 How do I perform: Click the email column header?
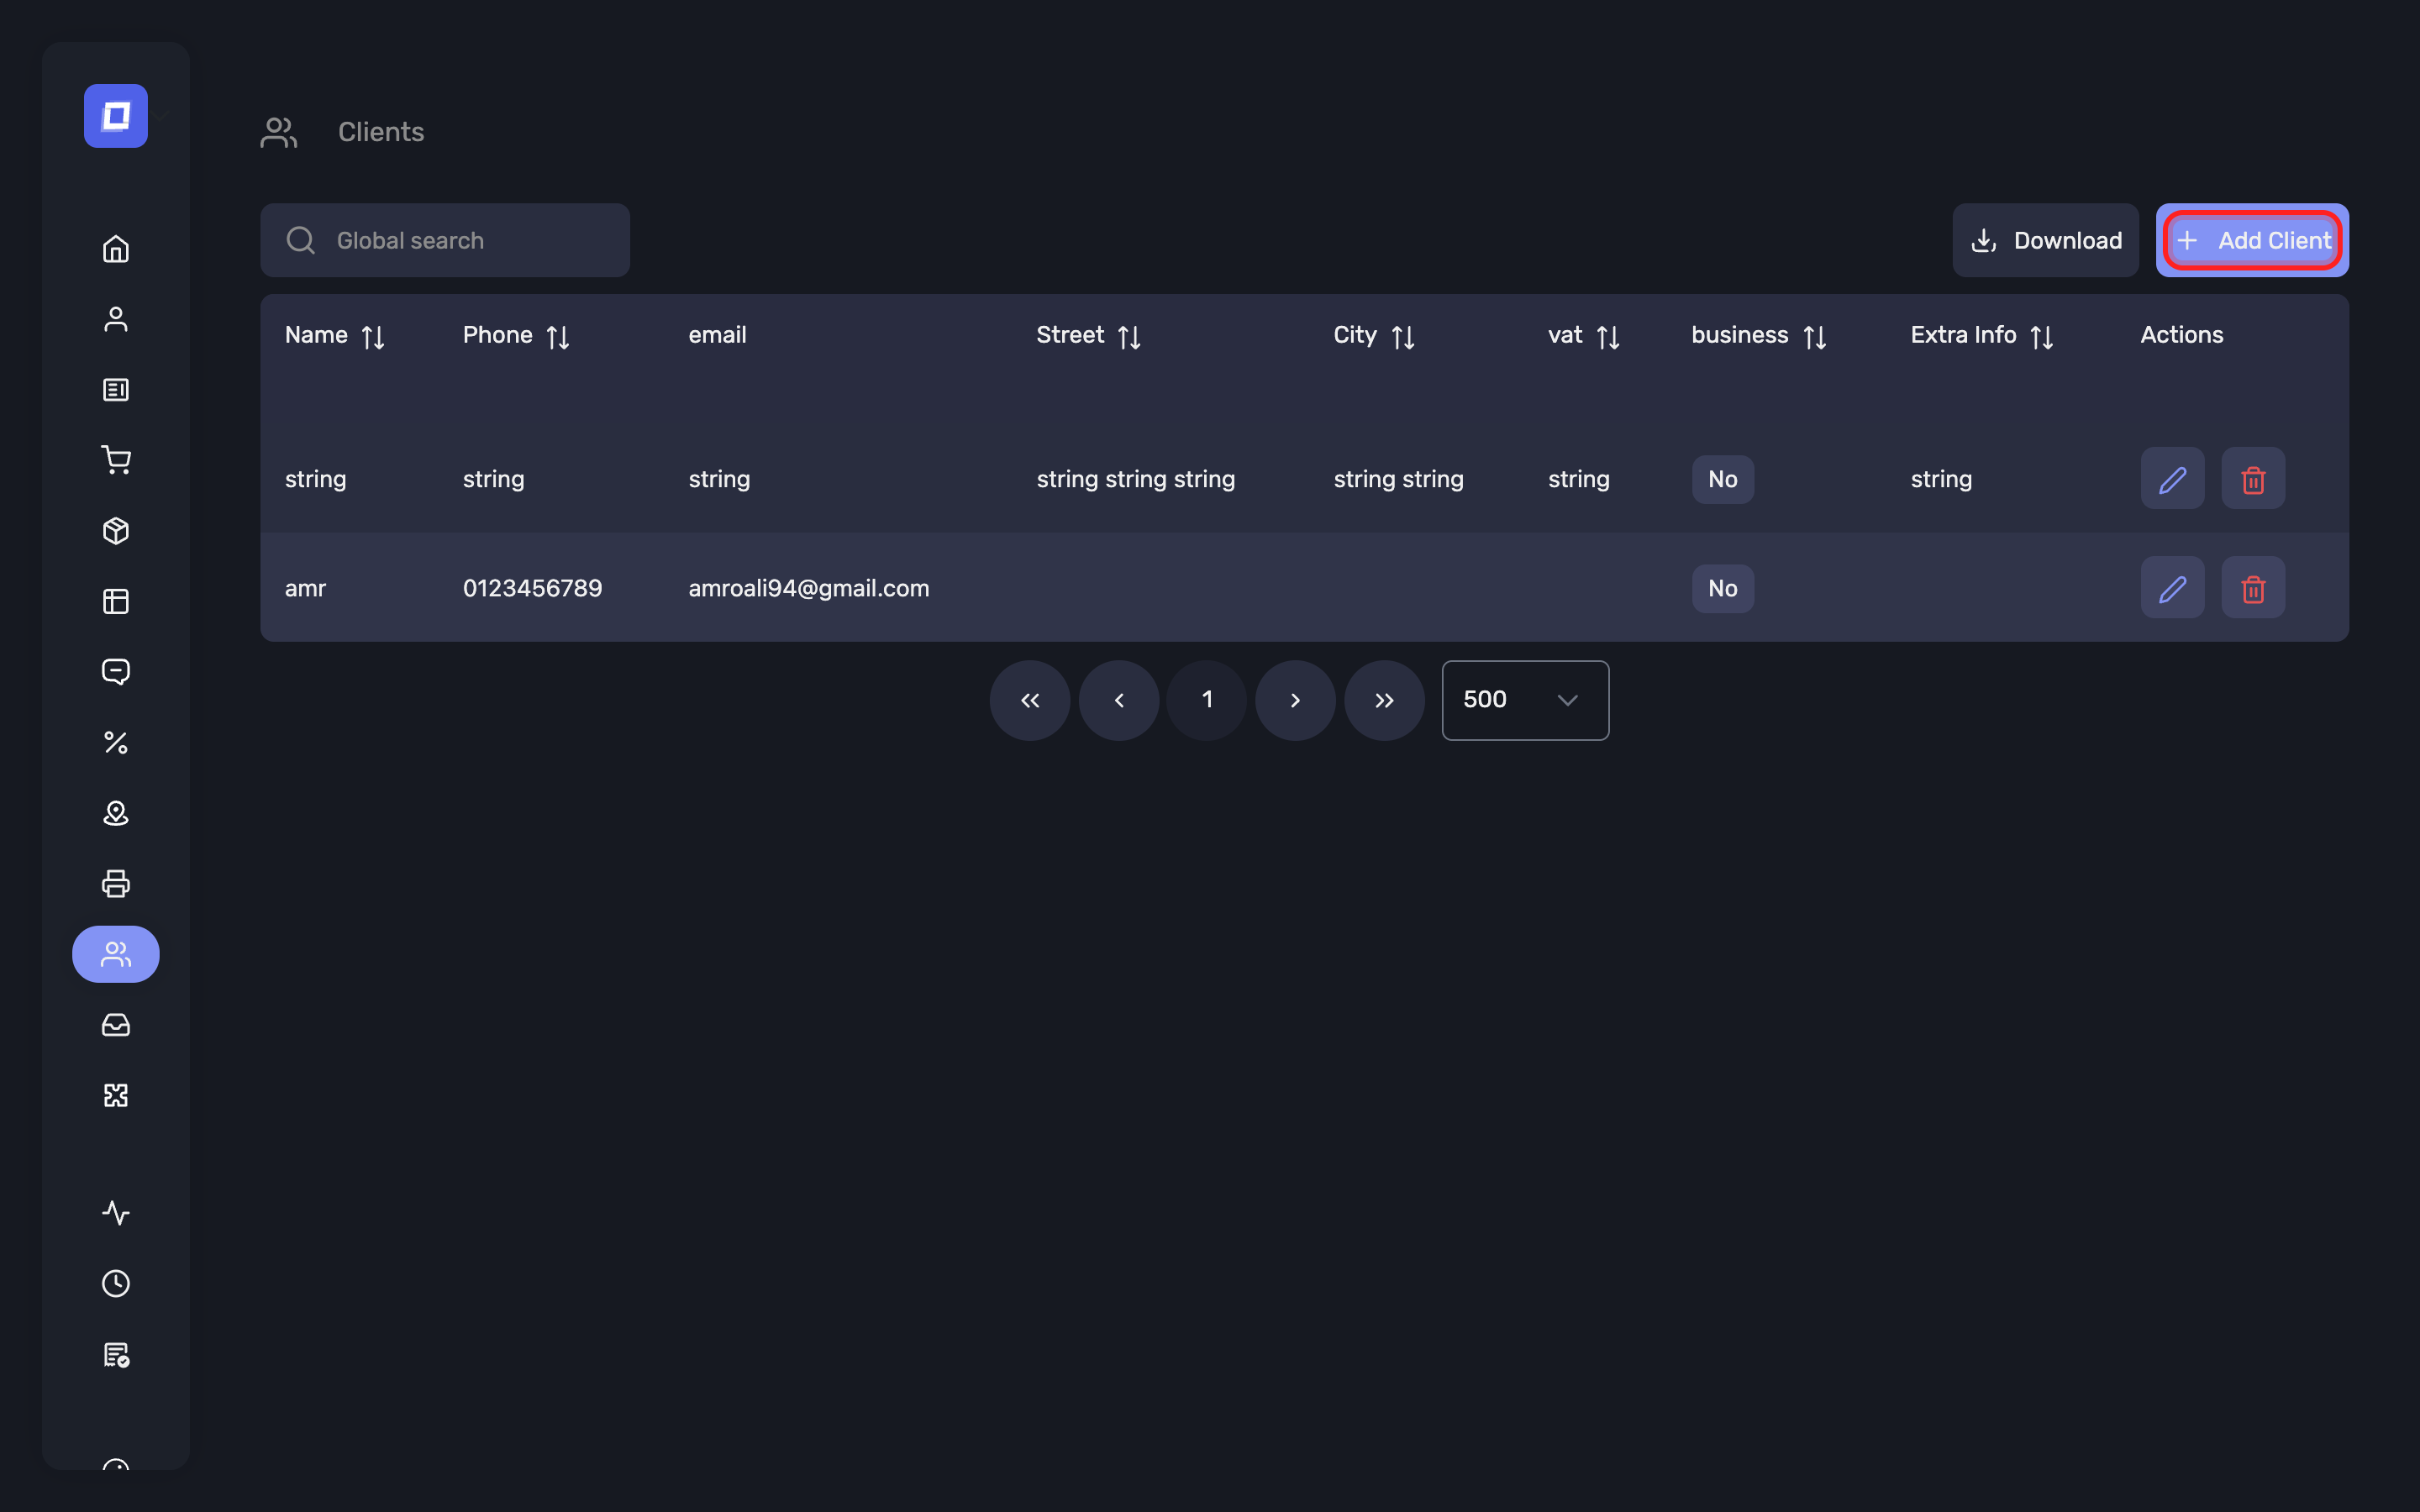click(717, 335)
